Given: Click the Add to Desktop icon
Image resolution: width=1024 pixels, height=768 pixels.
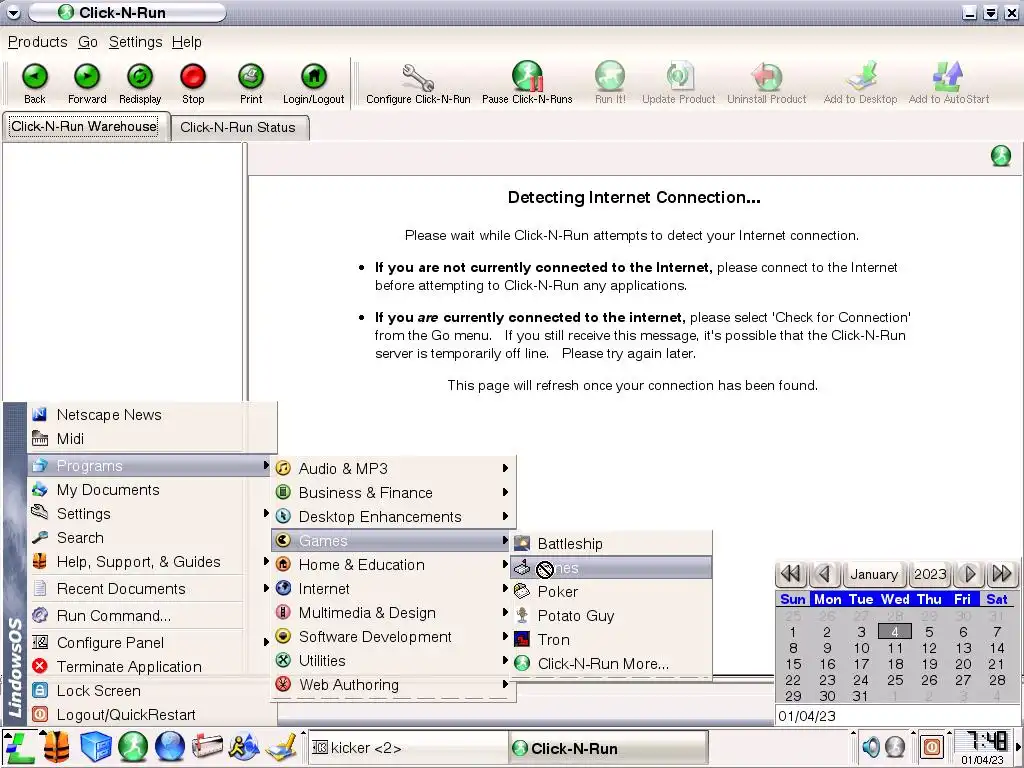Looking at the screenshot, I should (x=861, y=76).
